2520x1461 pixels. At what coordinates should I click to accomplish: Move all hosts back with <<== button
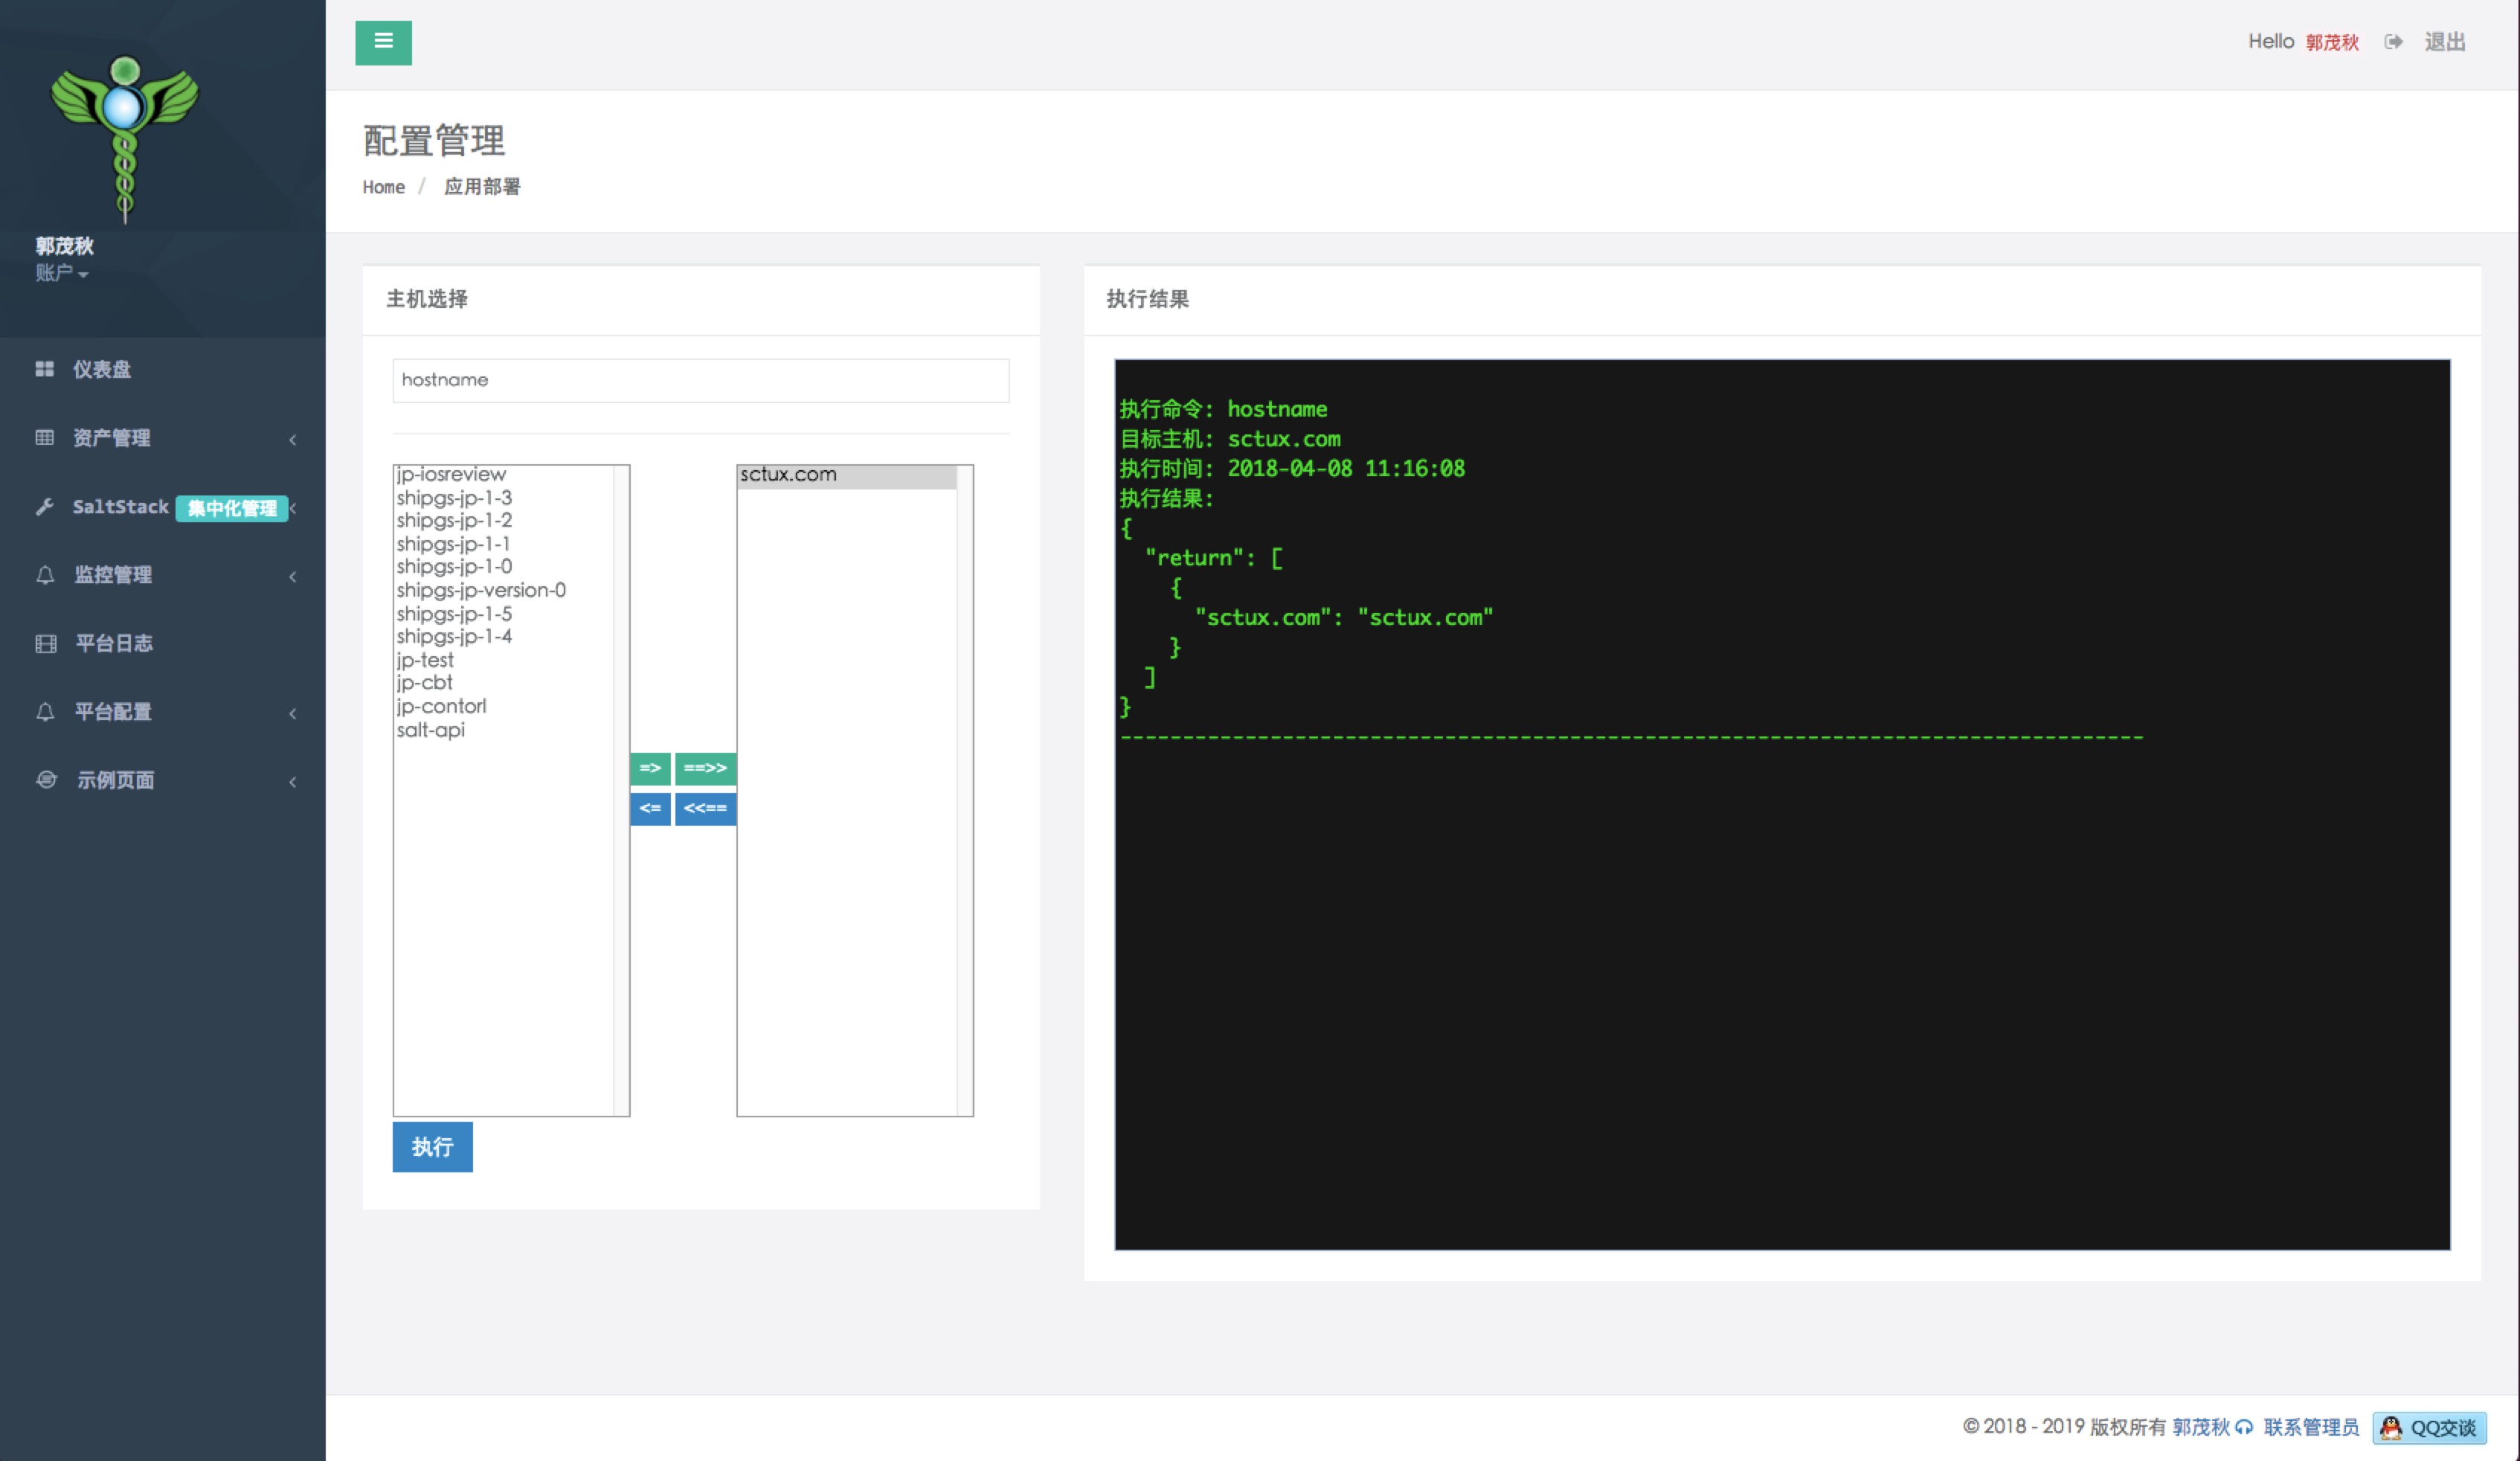pyautogui.click(x=705, y=808)
